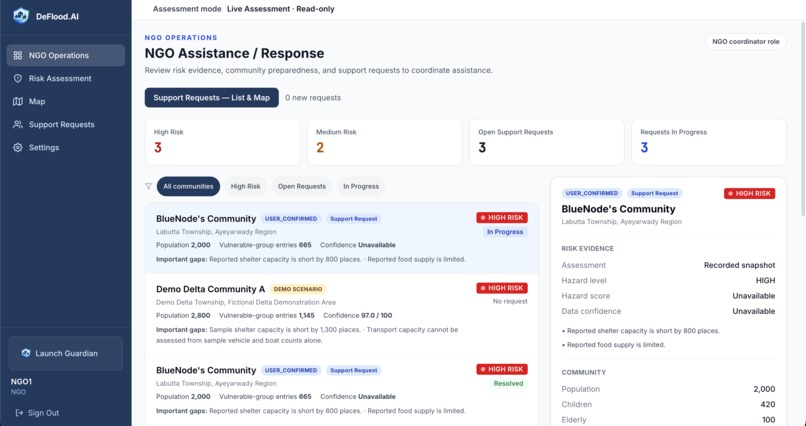Open Support Requests in the sidebar
Screen dimensions: 806x426
[66, 124]
